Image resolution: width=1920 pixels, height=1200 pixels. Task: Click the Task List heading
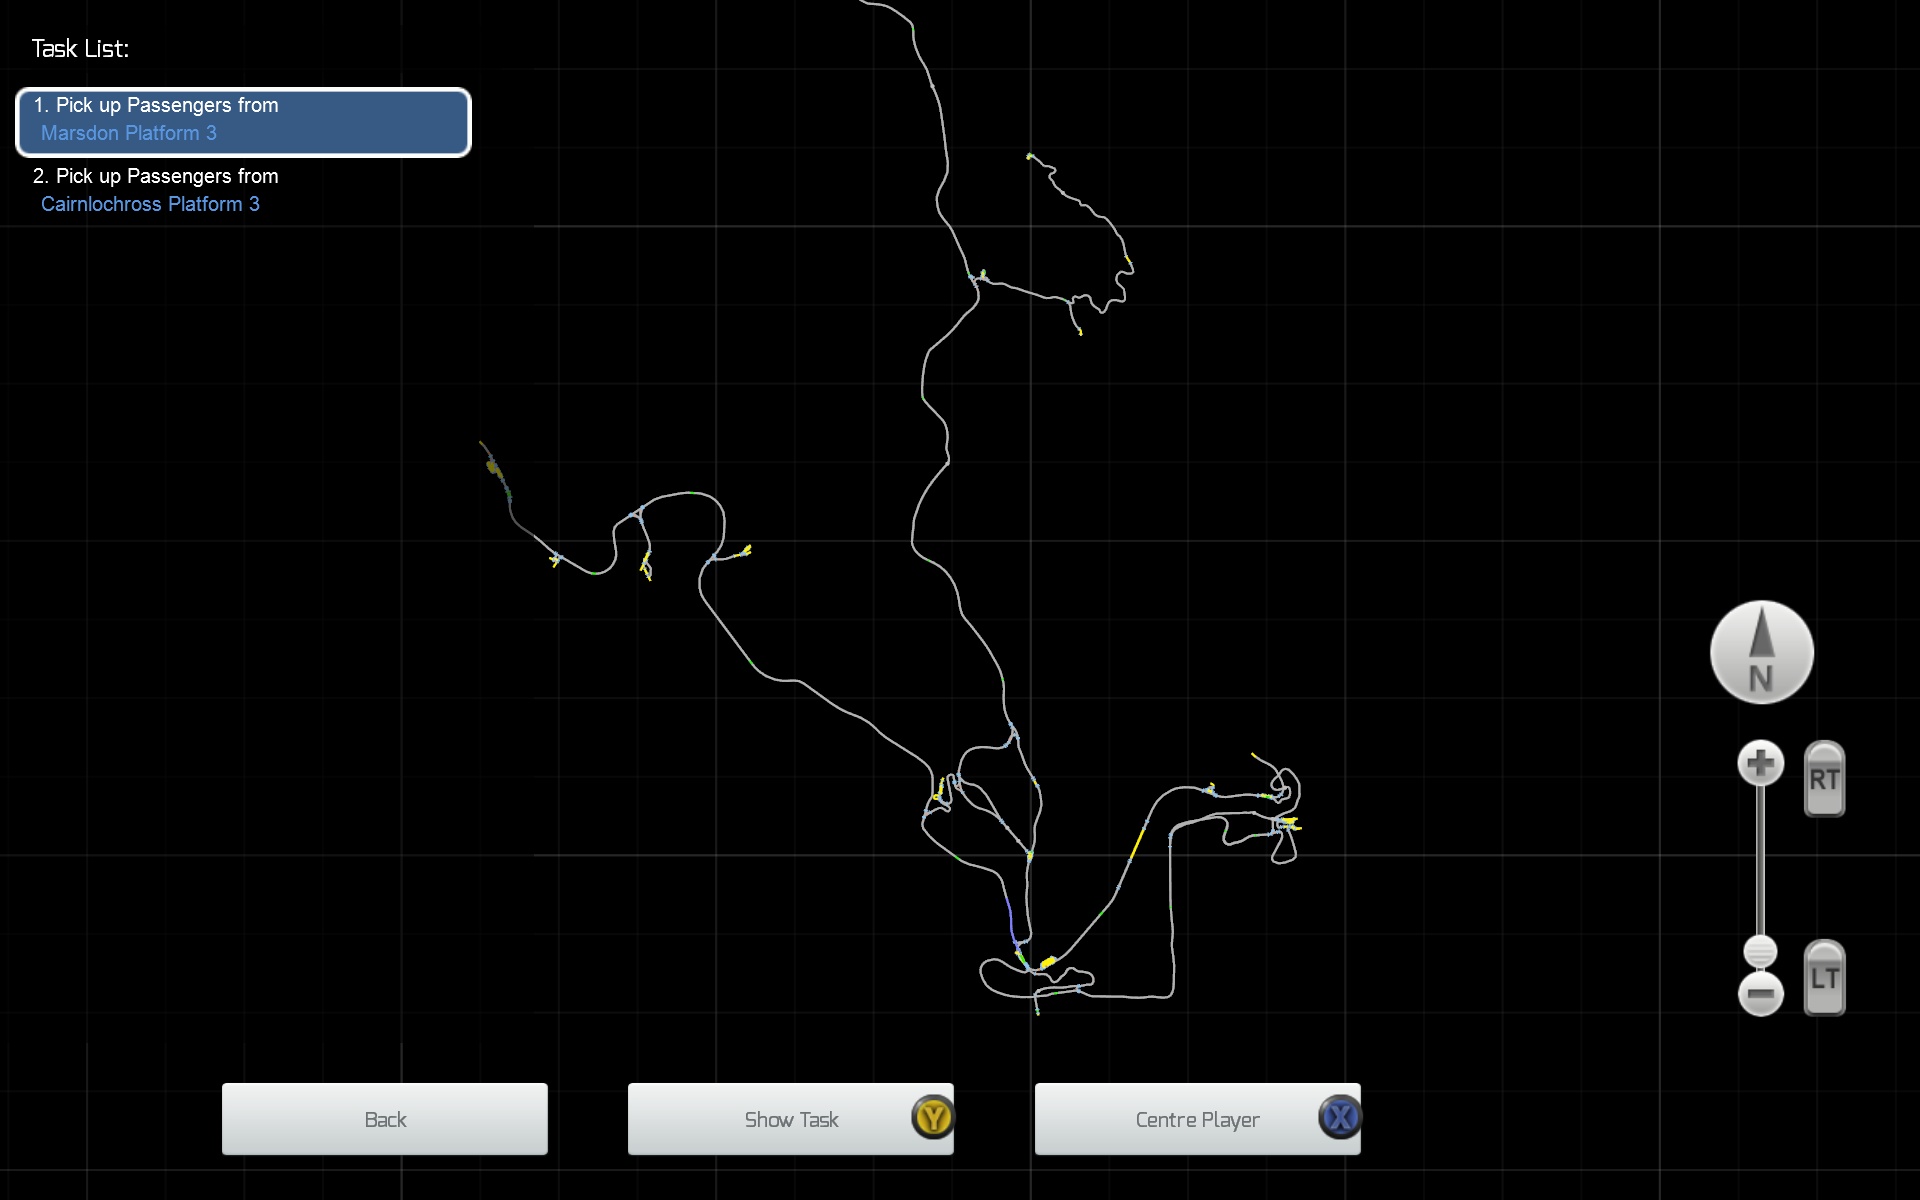pyautogui.click(x=80, y=49)
